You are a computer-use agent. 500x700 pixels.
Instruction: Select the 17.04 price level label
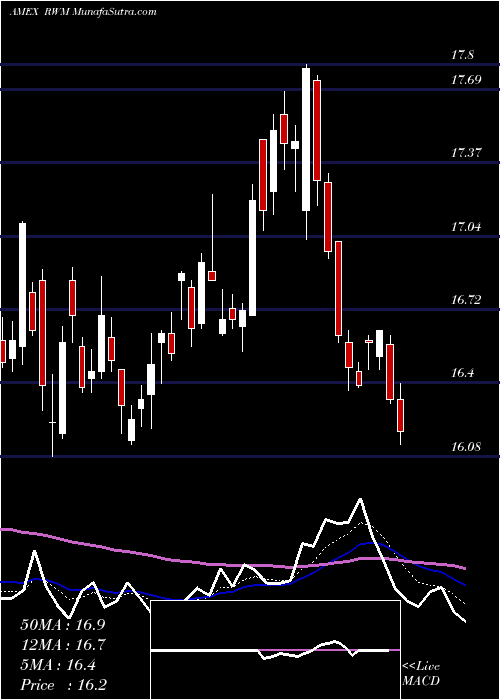coord(466,227)
